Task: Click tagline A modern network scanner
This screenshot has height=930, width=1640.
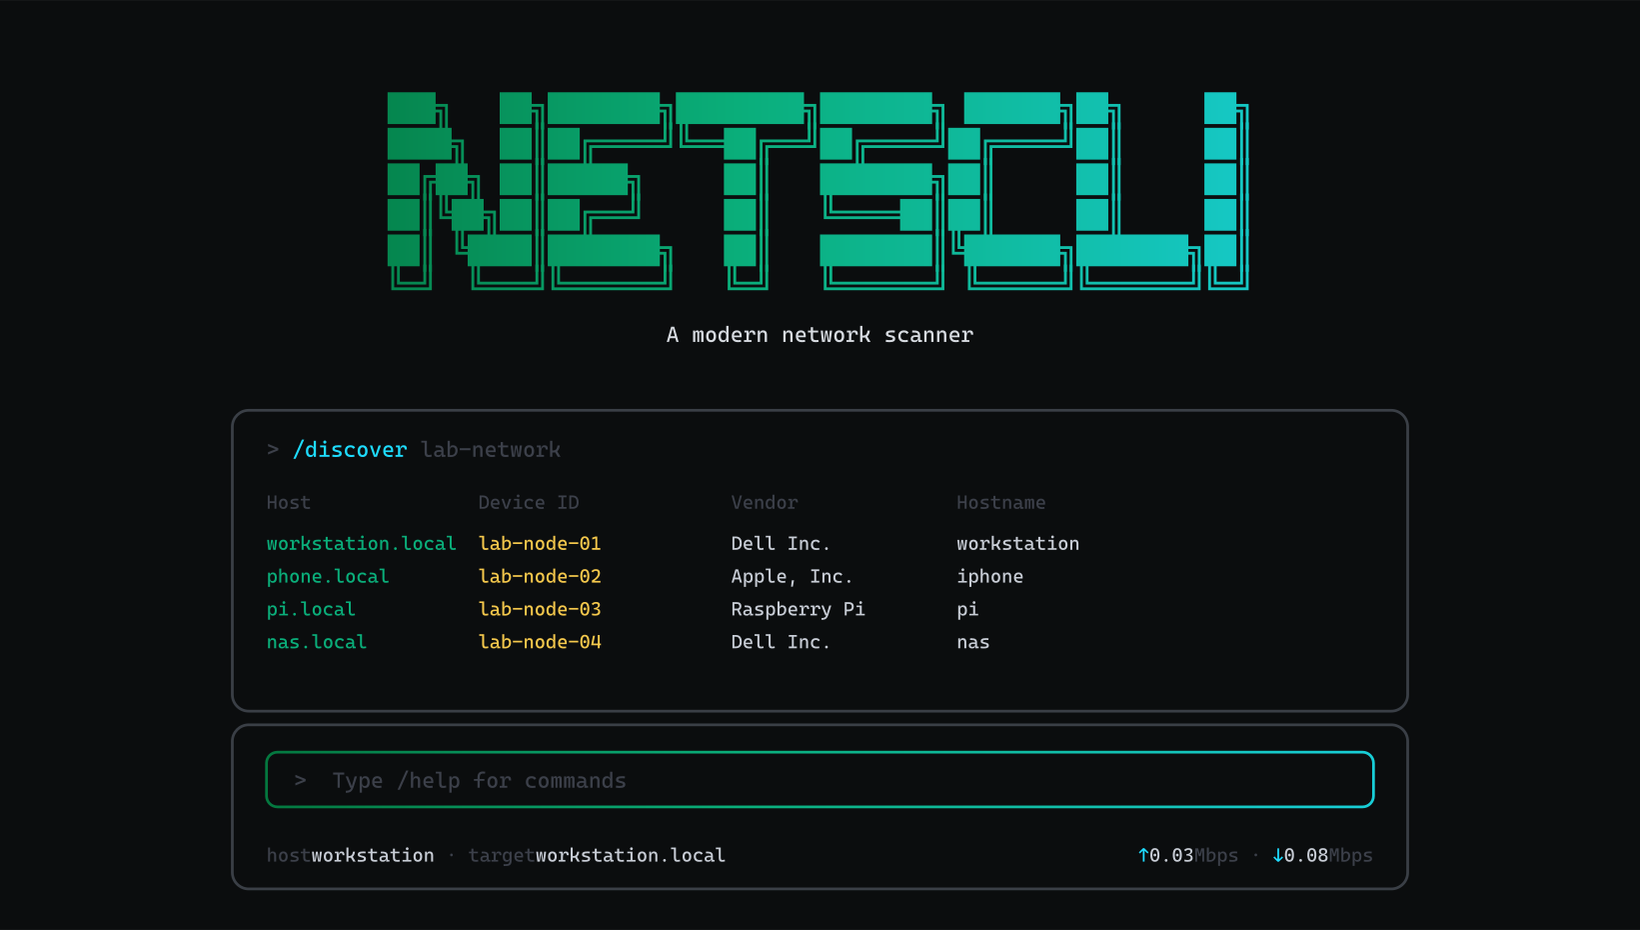Action: tap(820, 335)
